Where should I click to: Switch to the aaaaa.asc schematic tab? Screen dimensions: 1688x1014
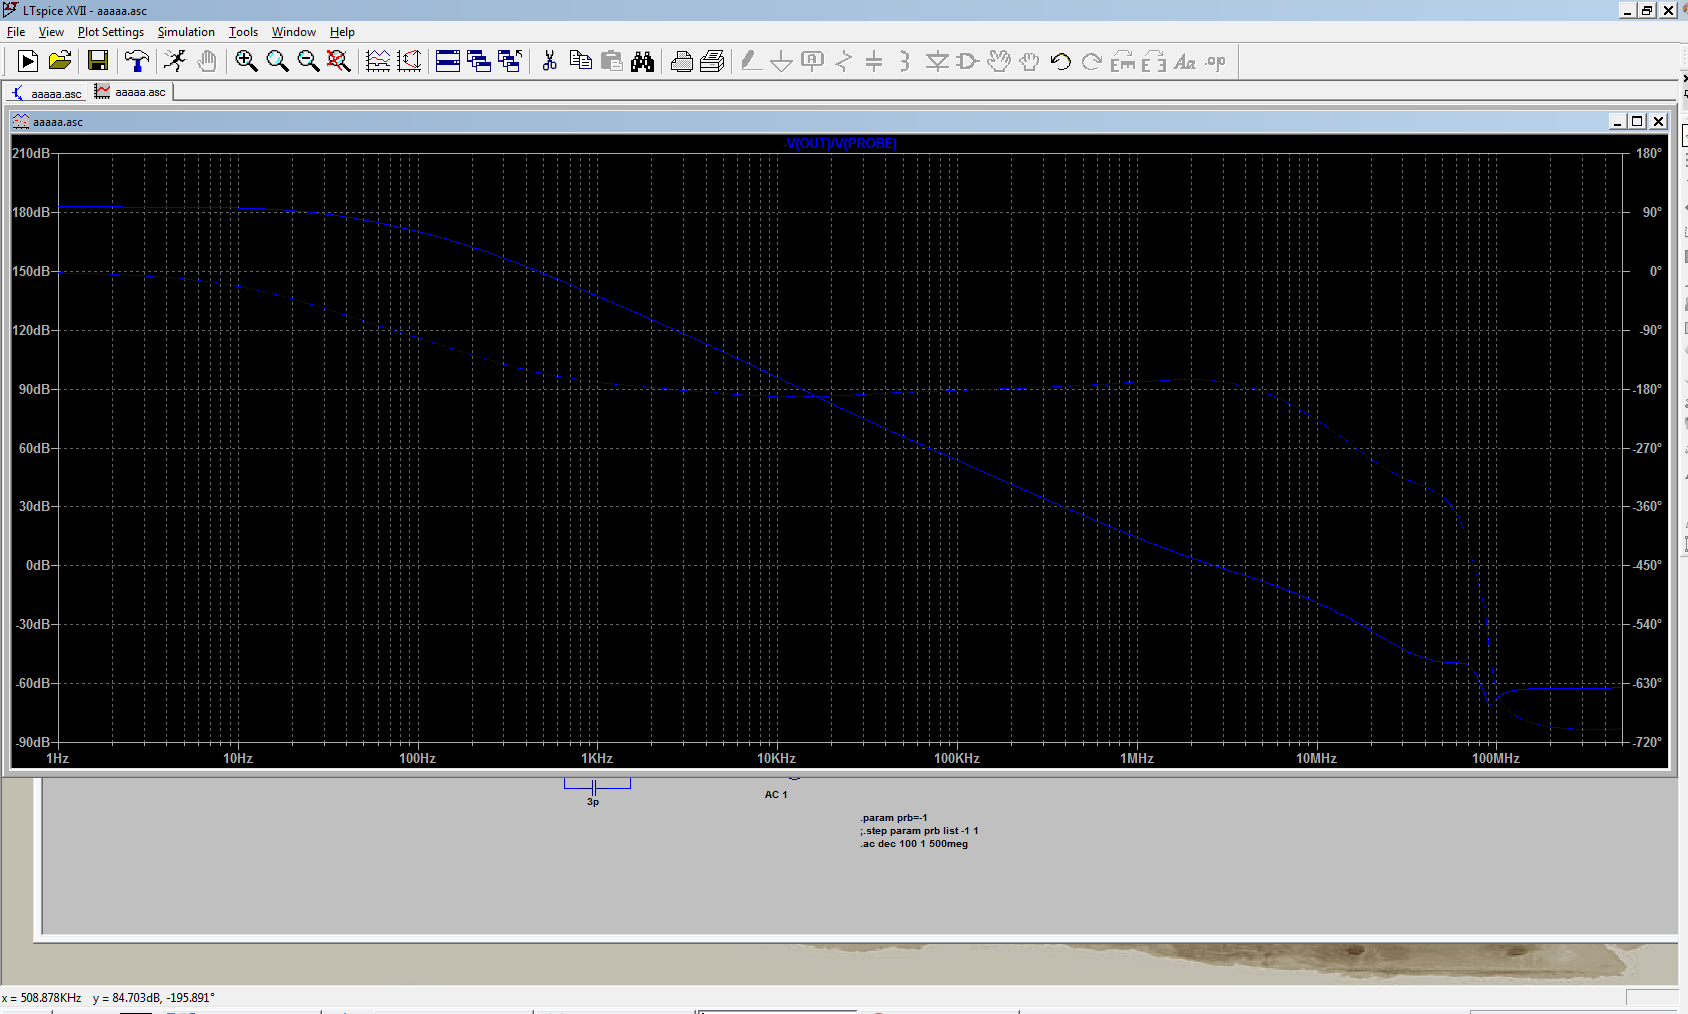point(47,93)
